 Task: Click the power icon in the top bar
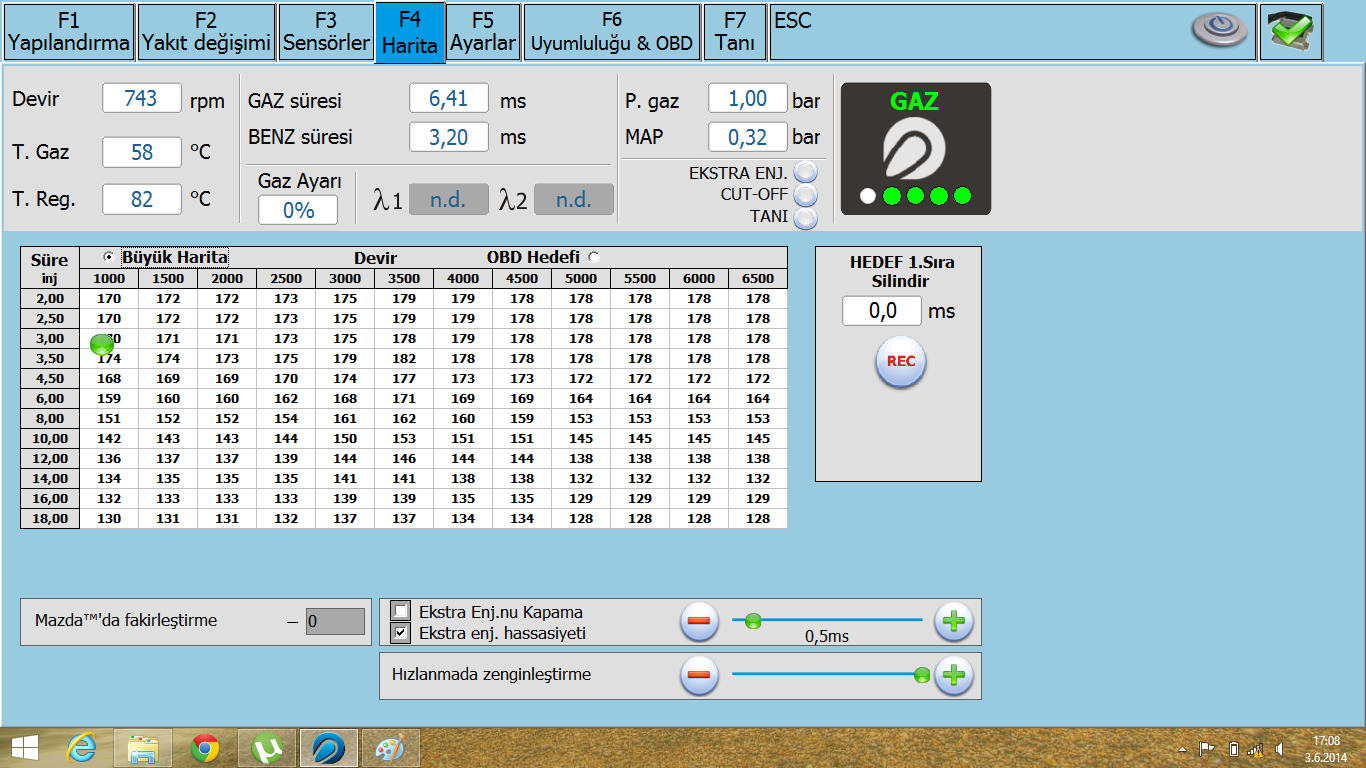1221,30
